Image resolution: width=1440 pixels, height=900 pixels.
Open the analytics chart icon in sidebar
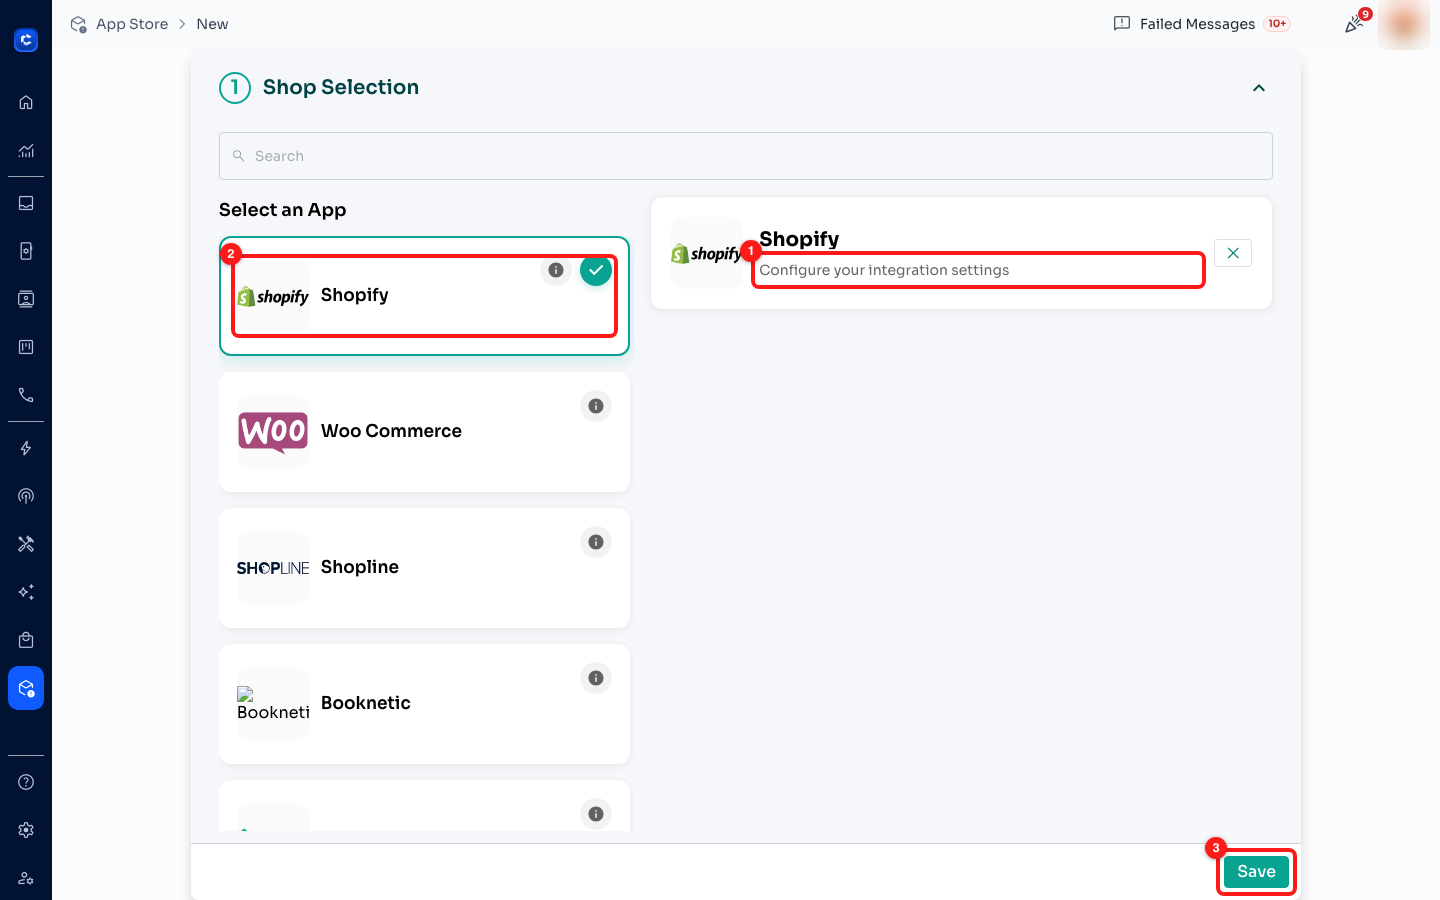[26, 151]
